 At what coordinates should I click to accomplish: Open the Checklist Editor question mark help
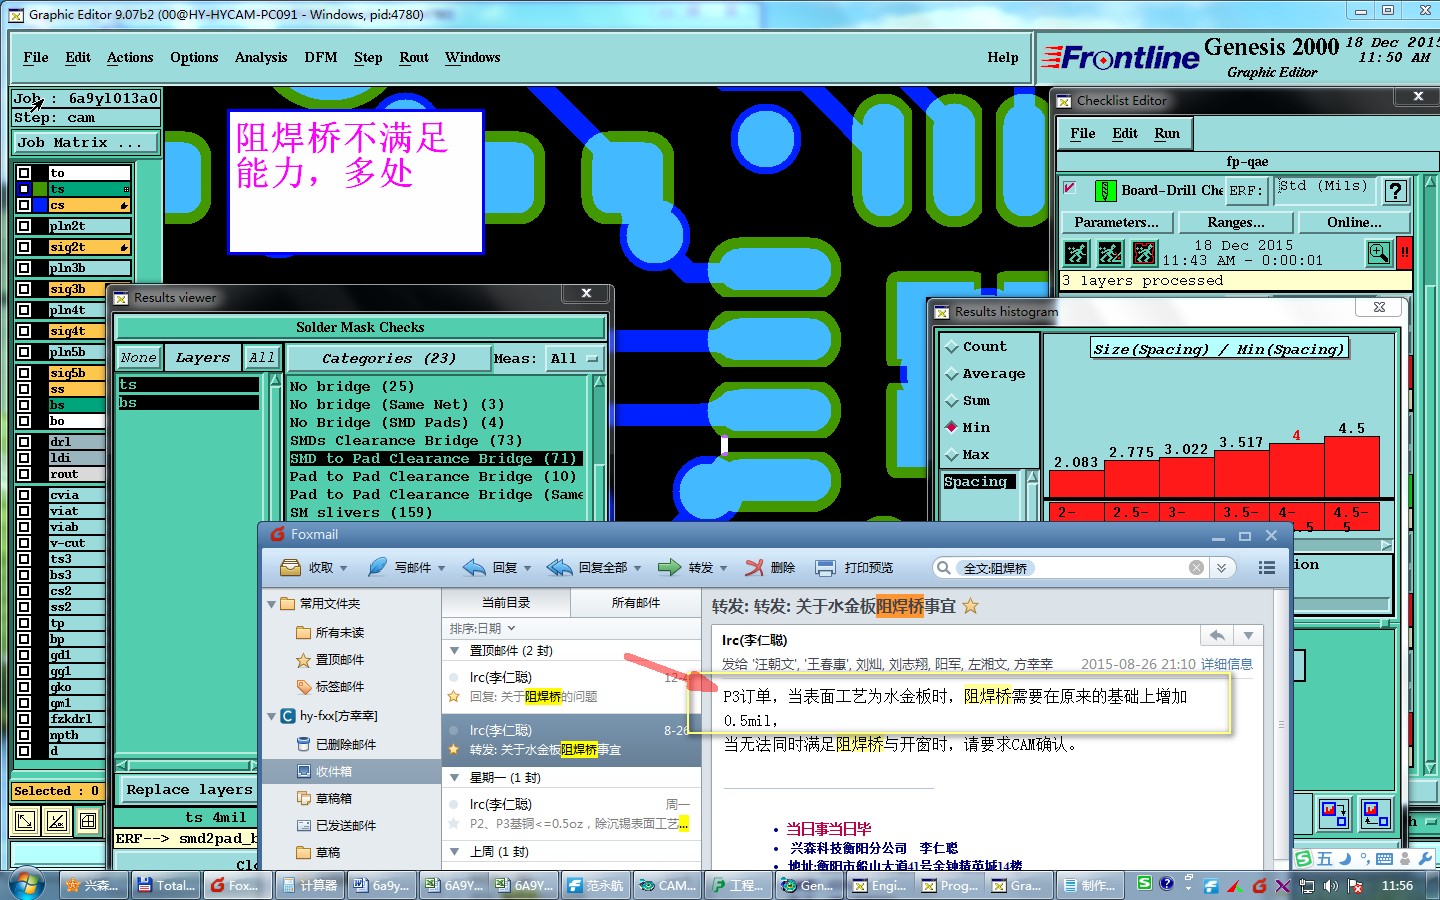pos(1396,190)
